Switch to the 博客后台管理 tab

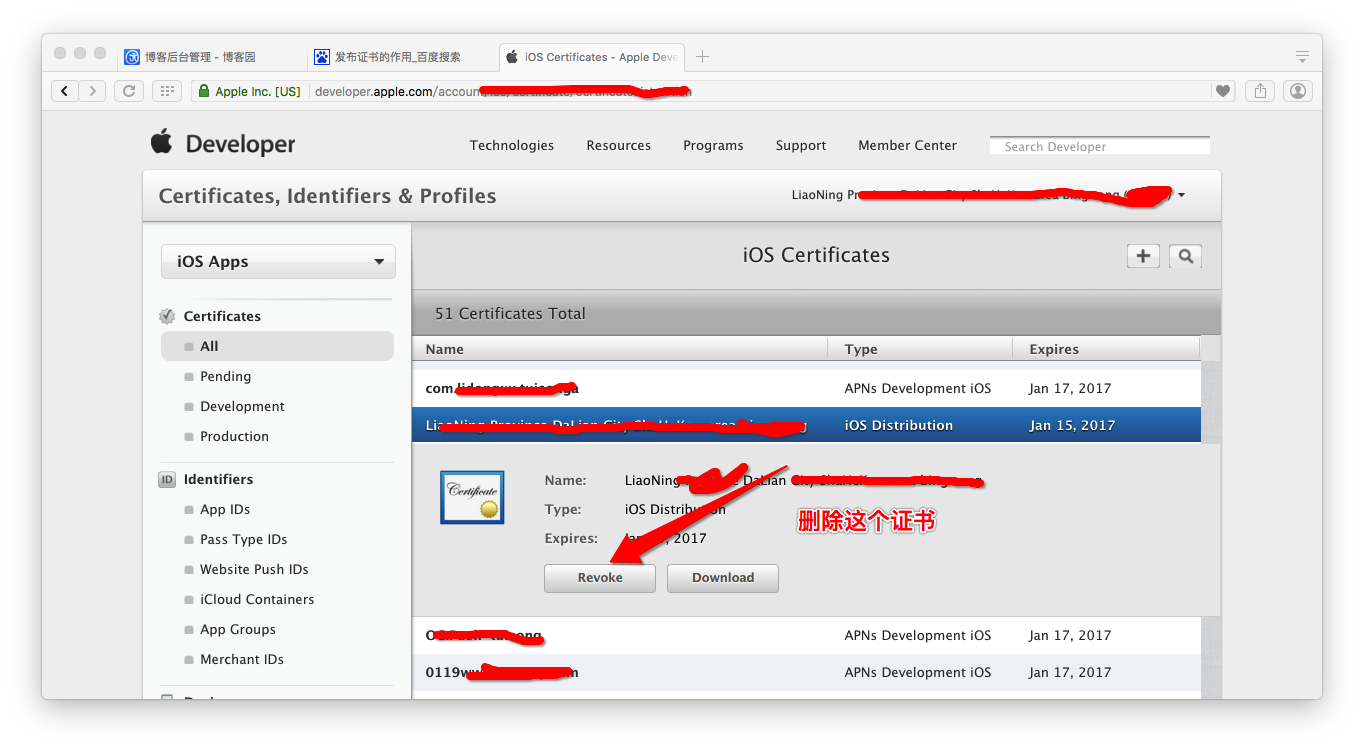point(200,57)
